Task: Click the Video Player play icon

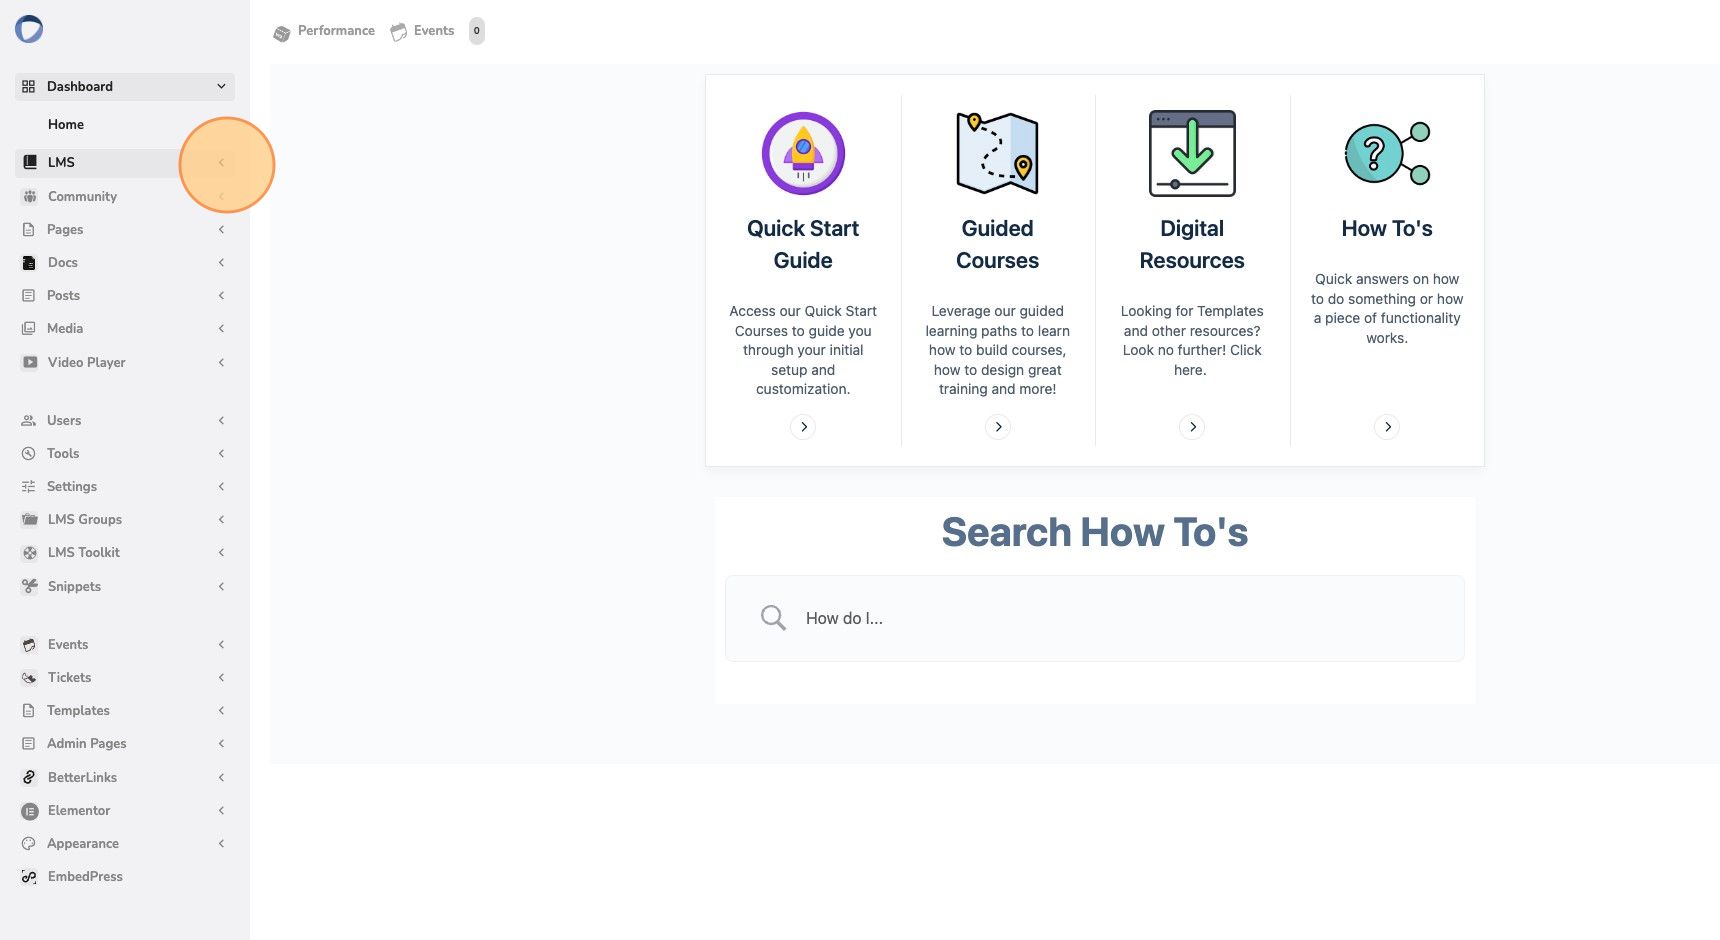Action: pos(30,363)
